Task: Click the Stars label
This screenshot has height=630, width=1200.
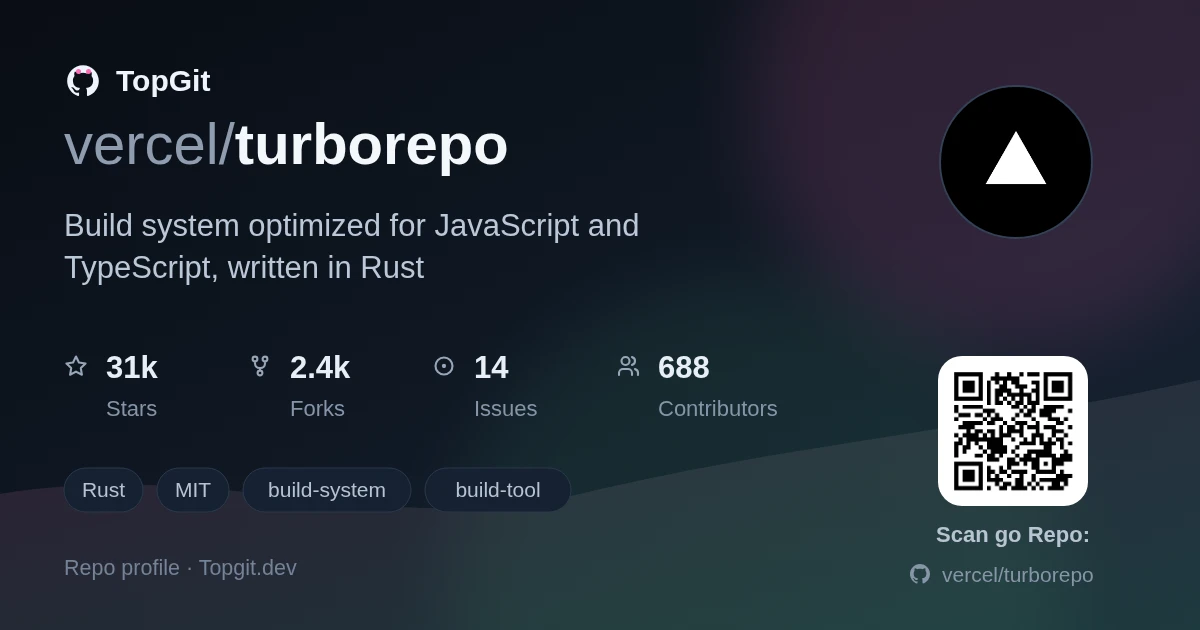Action: coord(131,408)
